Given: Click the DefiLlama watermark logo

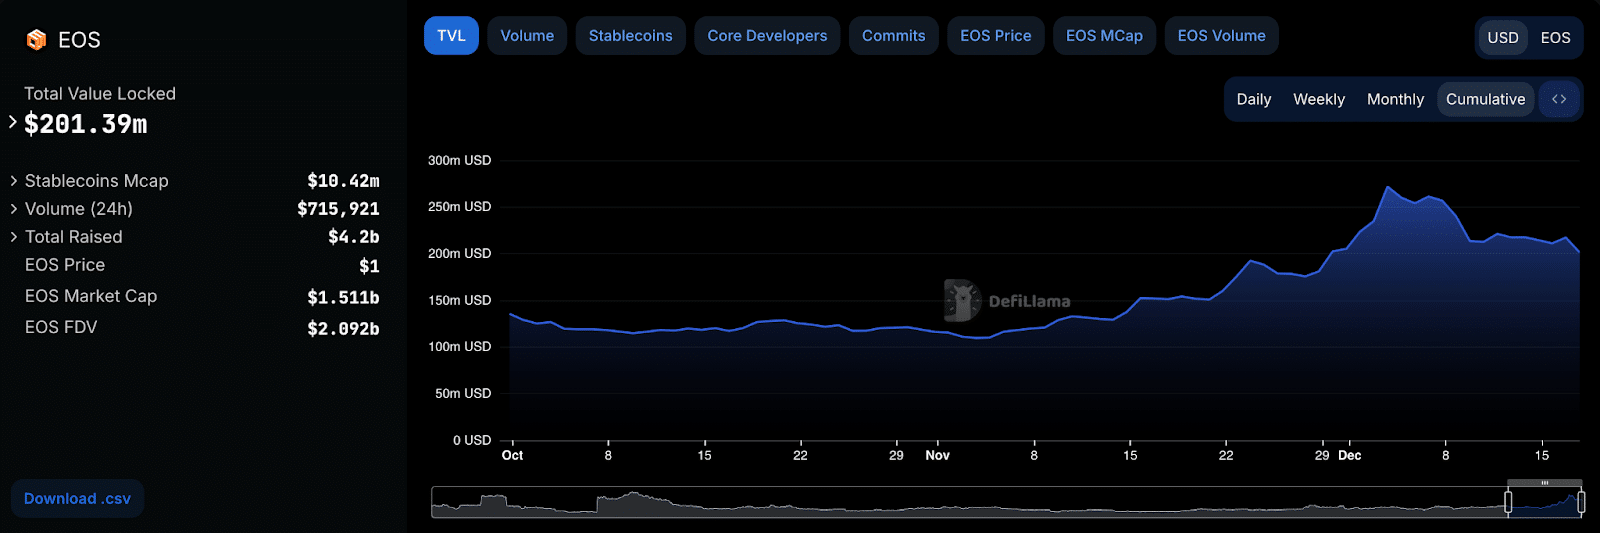Looking at the screenshot, I should pos(1008,300).
